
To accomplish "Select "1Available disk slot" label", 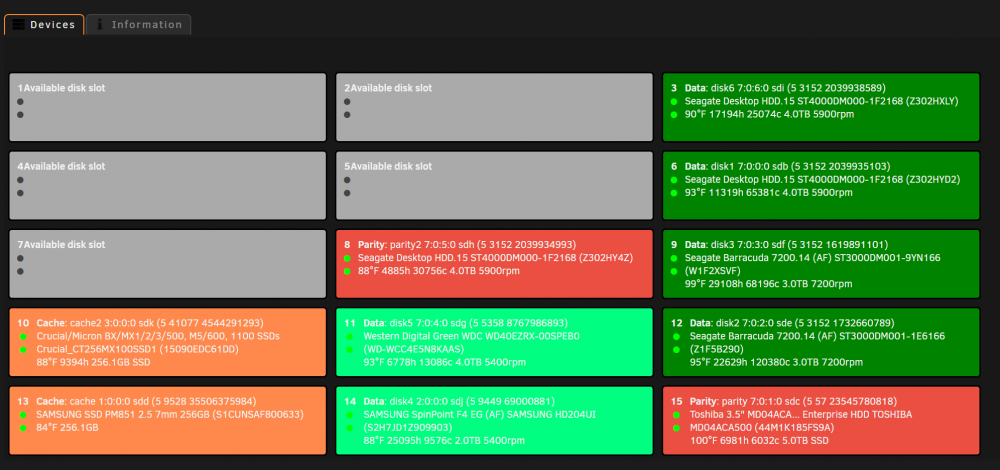I will point(61,88).
